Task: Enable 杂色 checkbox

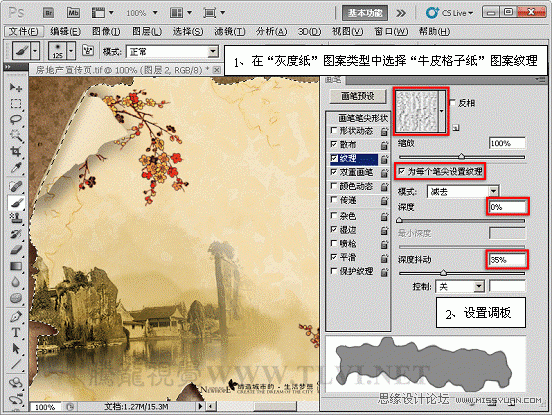Action: click(x=334, y=215)
